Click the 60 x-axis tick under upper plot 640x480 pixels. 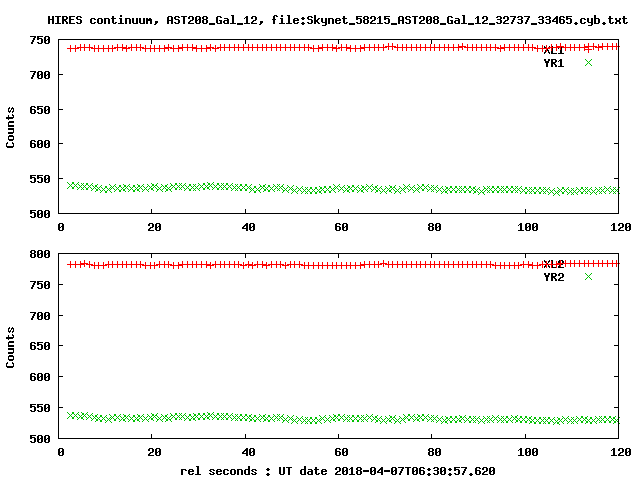coord(341,227)
